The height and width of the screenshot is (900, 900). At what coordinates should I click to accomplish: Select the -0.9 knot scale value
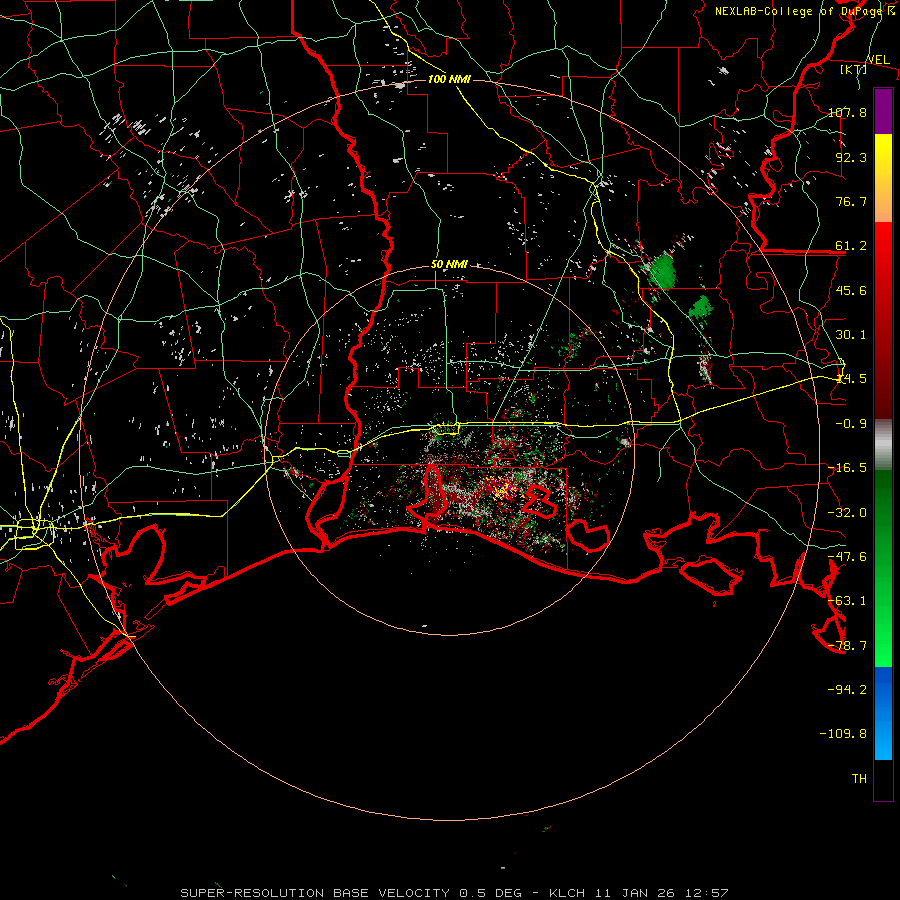(851, 424)
